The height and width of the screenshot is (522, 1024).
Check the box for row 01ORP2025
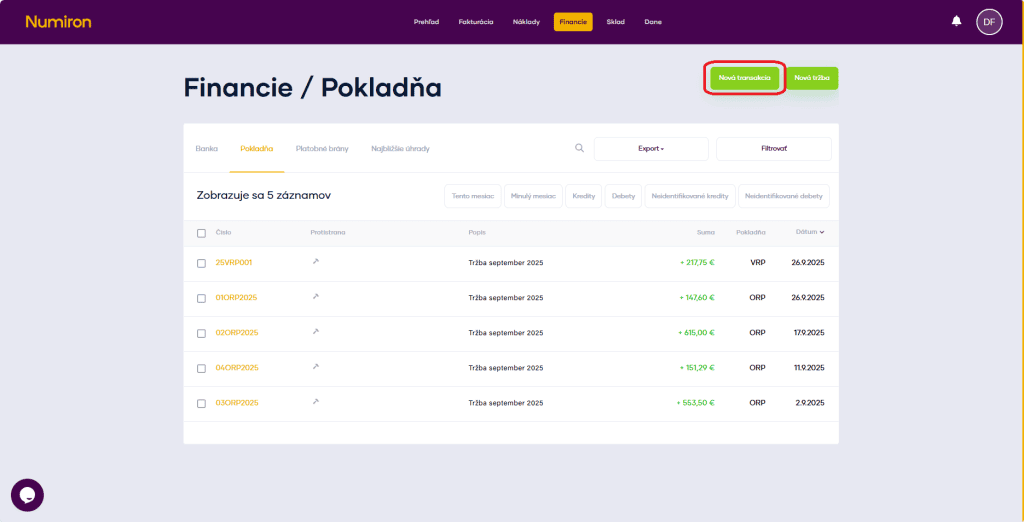[x=201, y=299]
